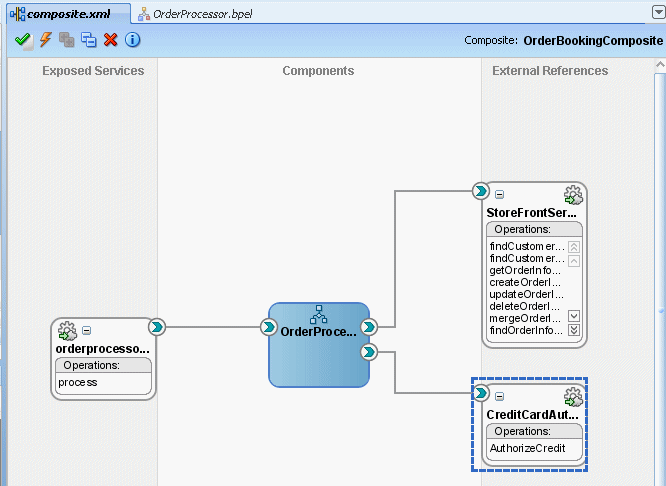Click OrderProcessor upper reference port arrow
The image size is (666, 486).
[369, 327]
